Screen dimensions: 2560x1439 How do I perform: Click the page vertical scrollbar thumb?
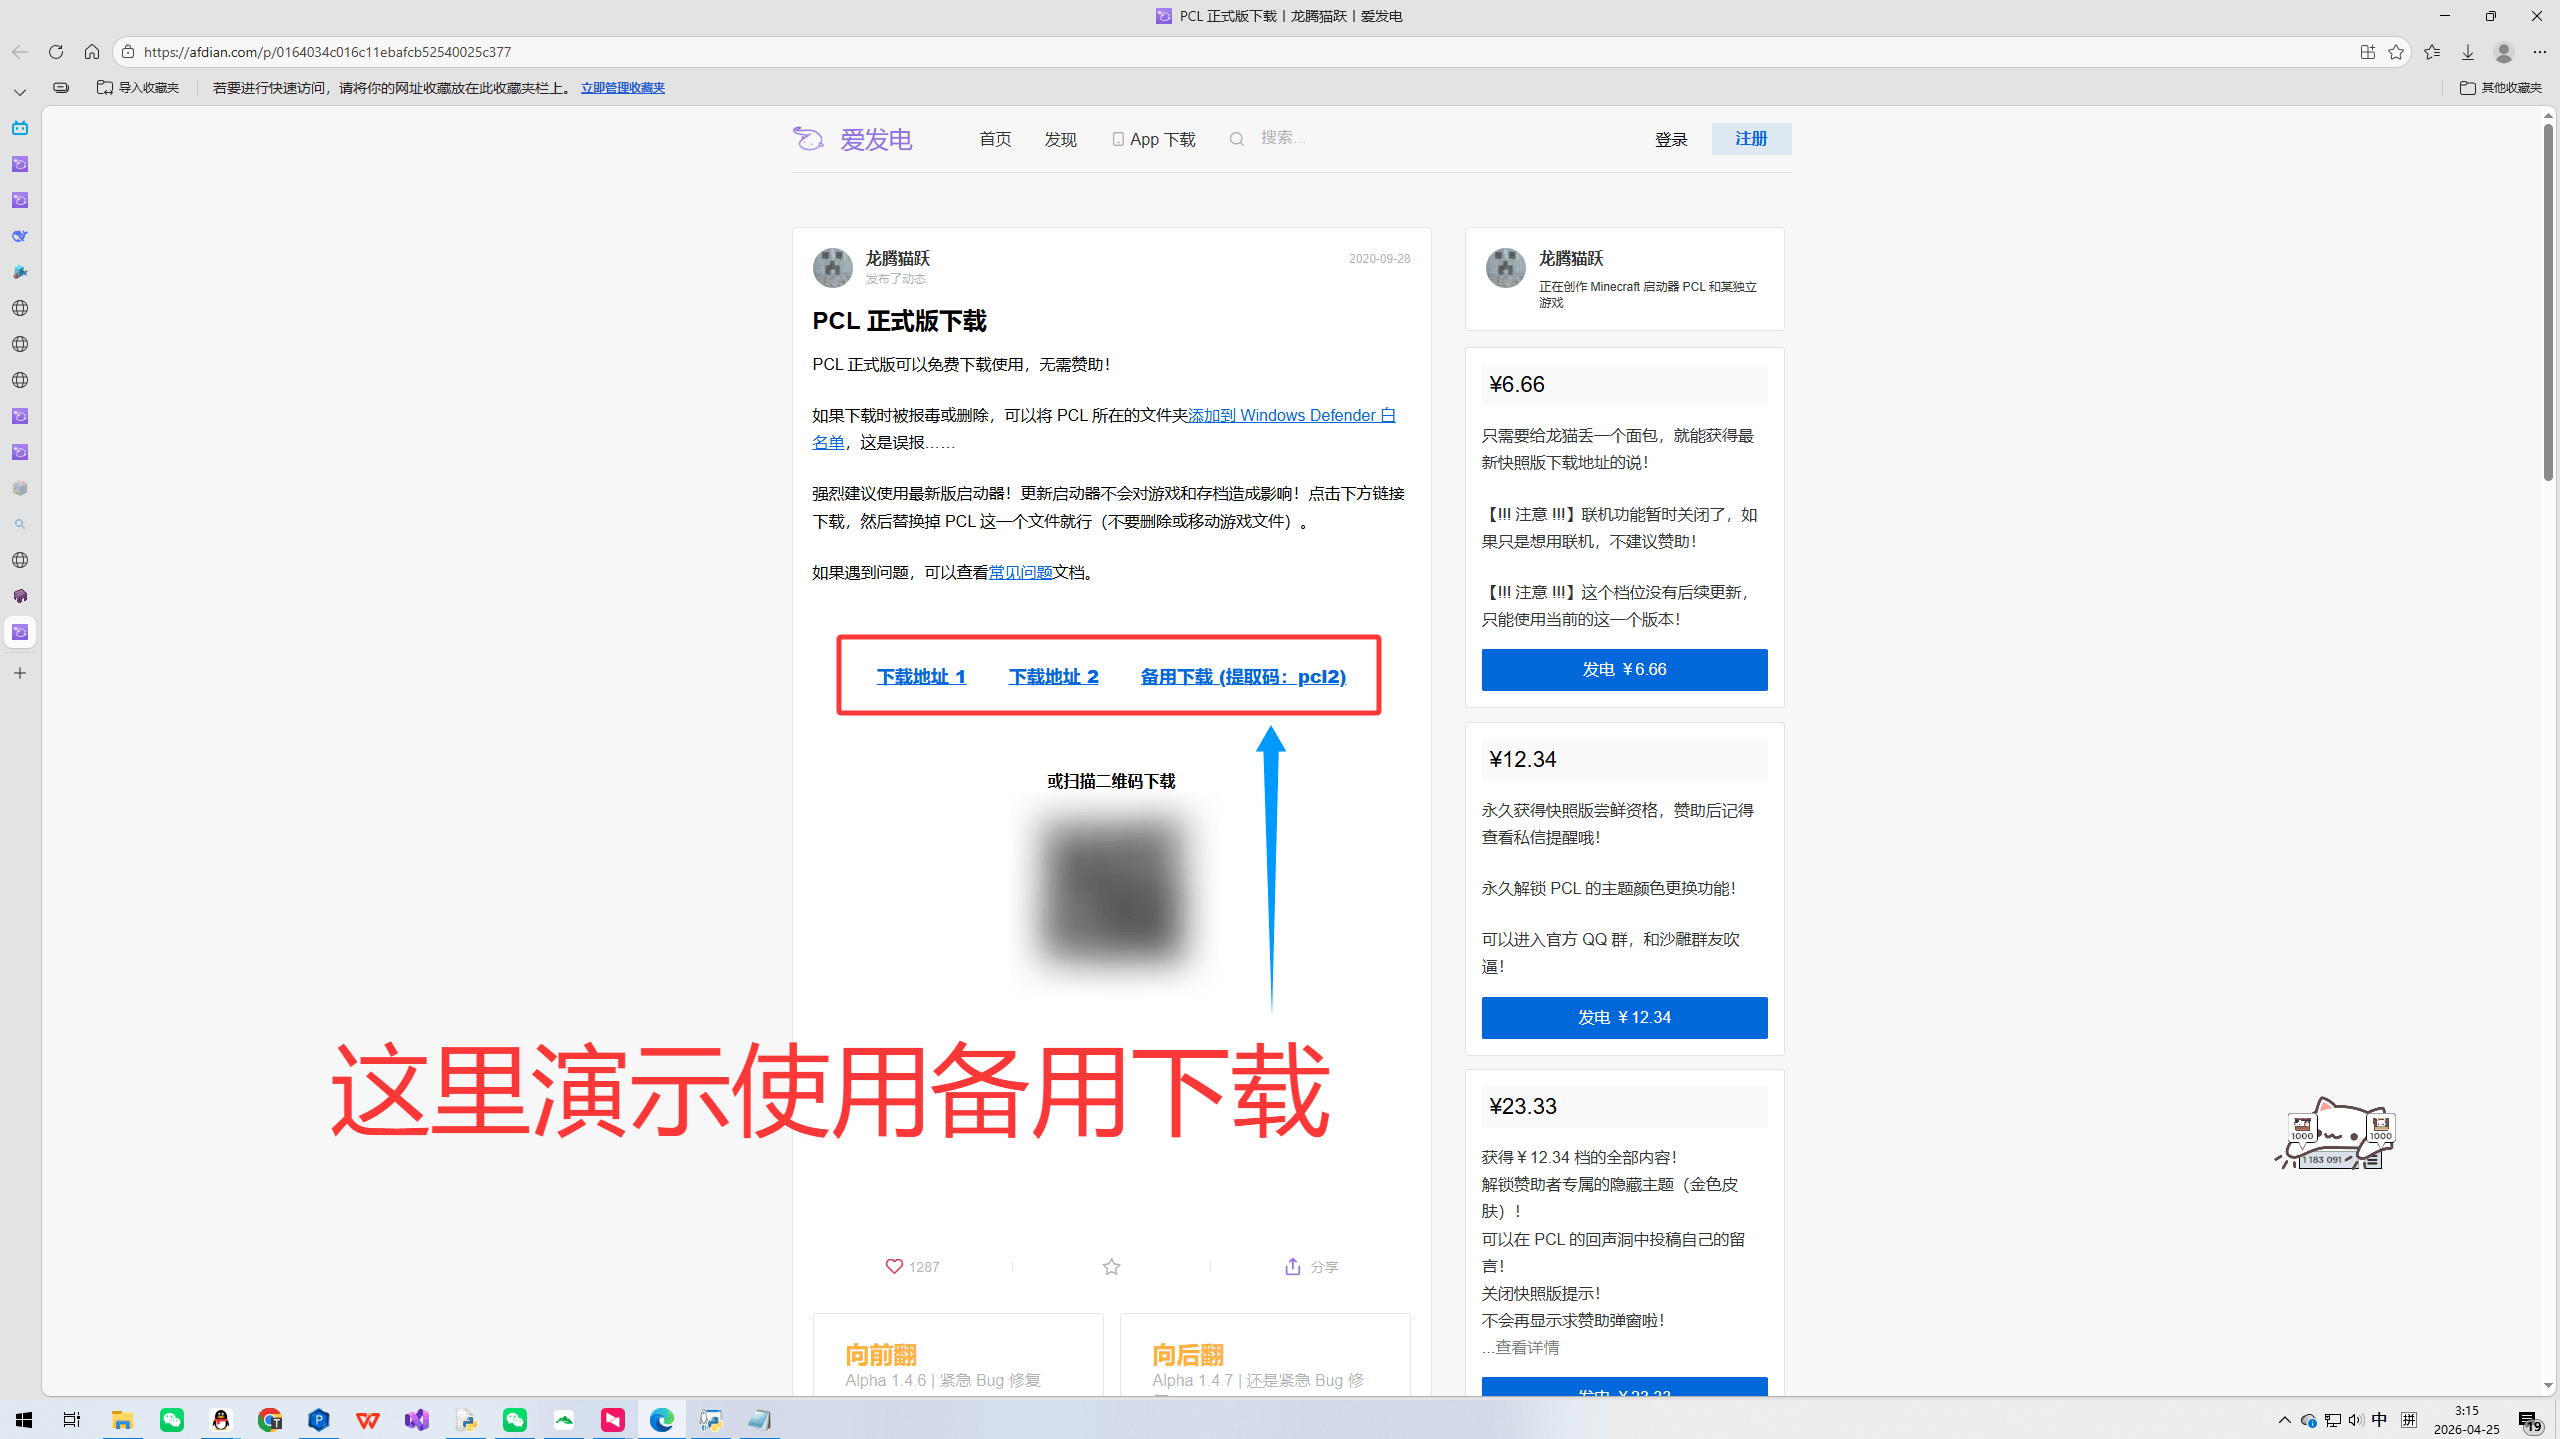tap(2548, 300)
